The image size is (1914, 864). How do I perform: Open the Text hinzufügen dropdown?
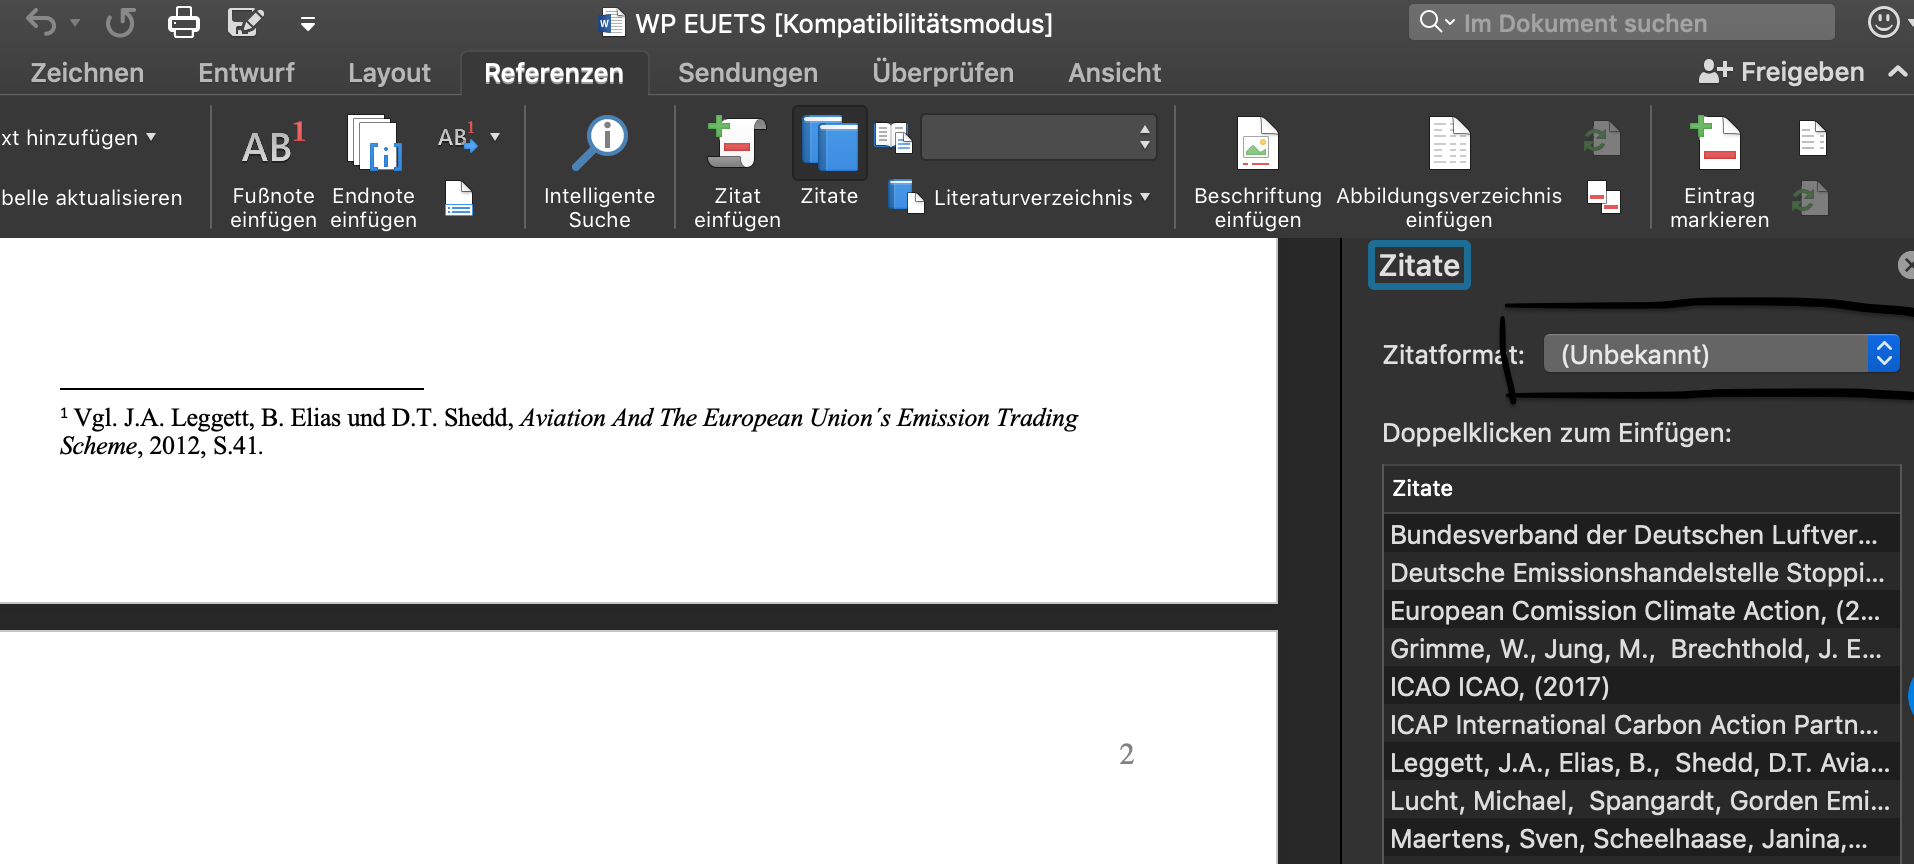(x=79, y=138)
